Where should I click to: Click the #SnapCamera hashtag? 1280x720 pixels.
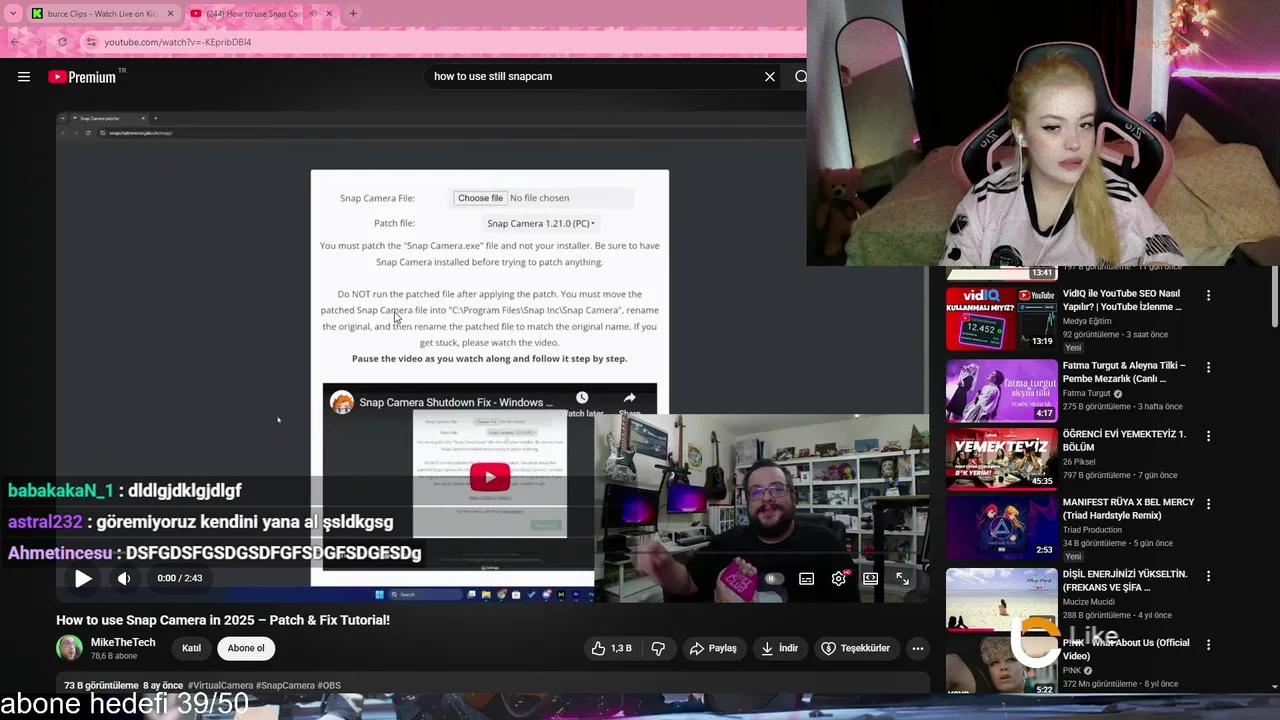[286, 686]
